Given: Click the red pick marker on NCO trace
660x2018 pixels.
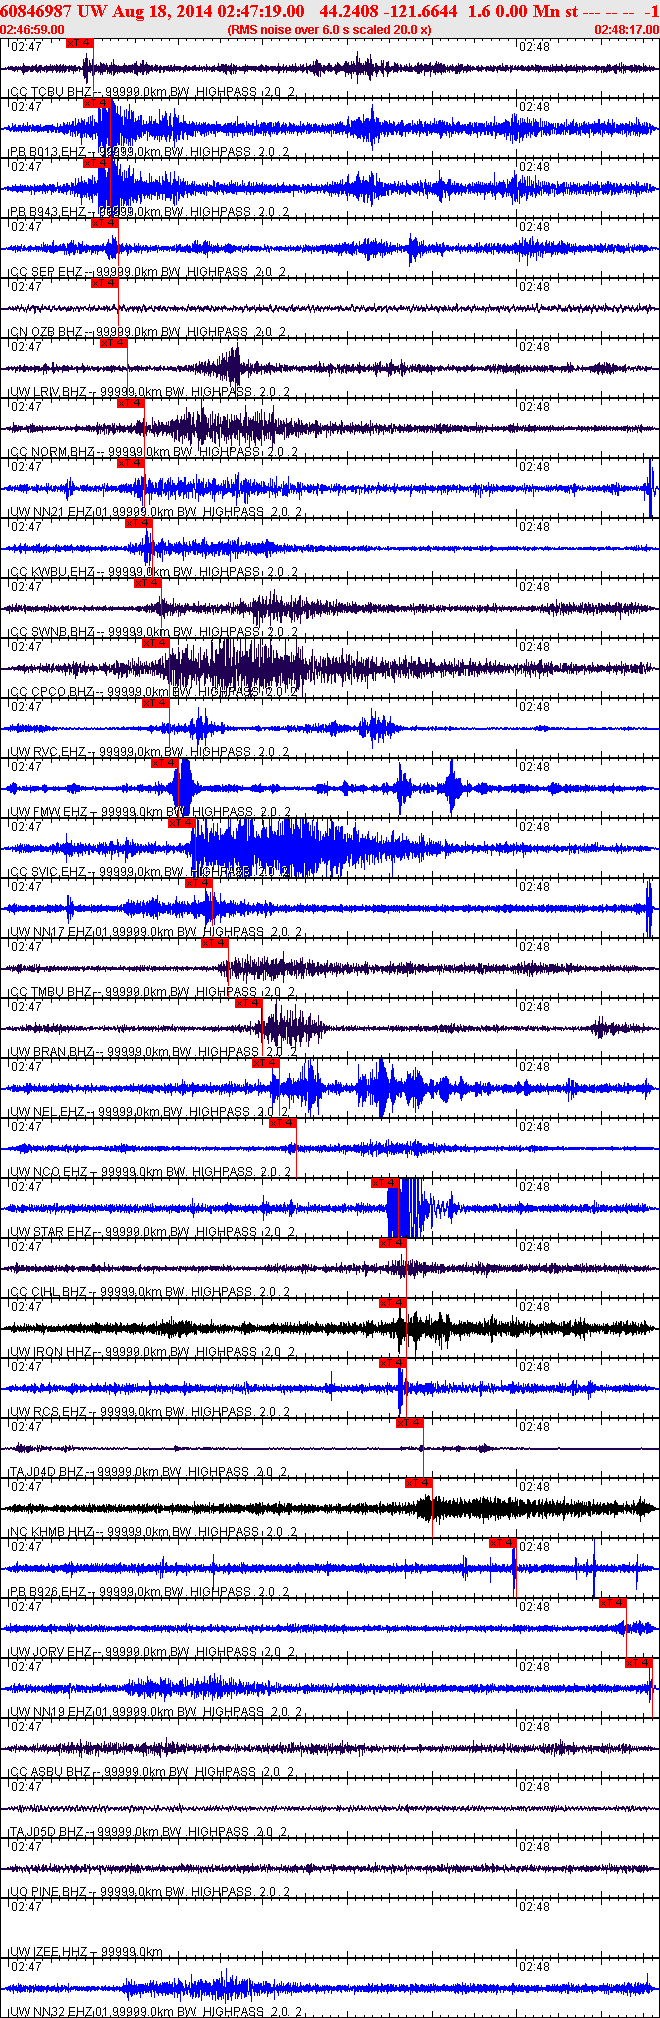Looking at the screenshot, I should (283, 1123).
